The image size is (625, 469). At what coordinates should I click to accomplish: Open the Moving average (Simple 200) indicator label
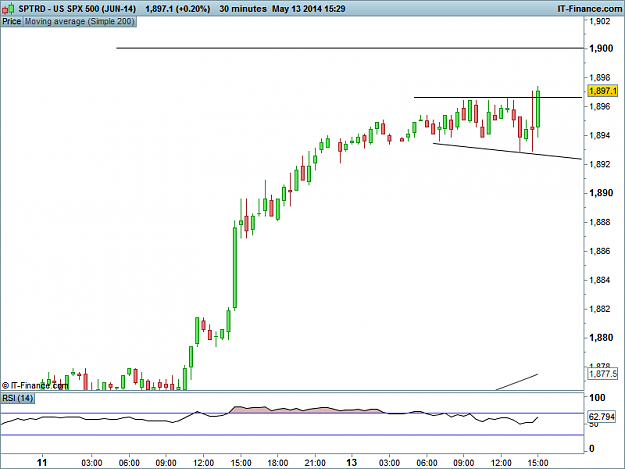coord(80,22)
